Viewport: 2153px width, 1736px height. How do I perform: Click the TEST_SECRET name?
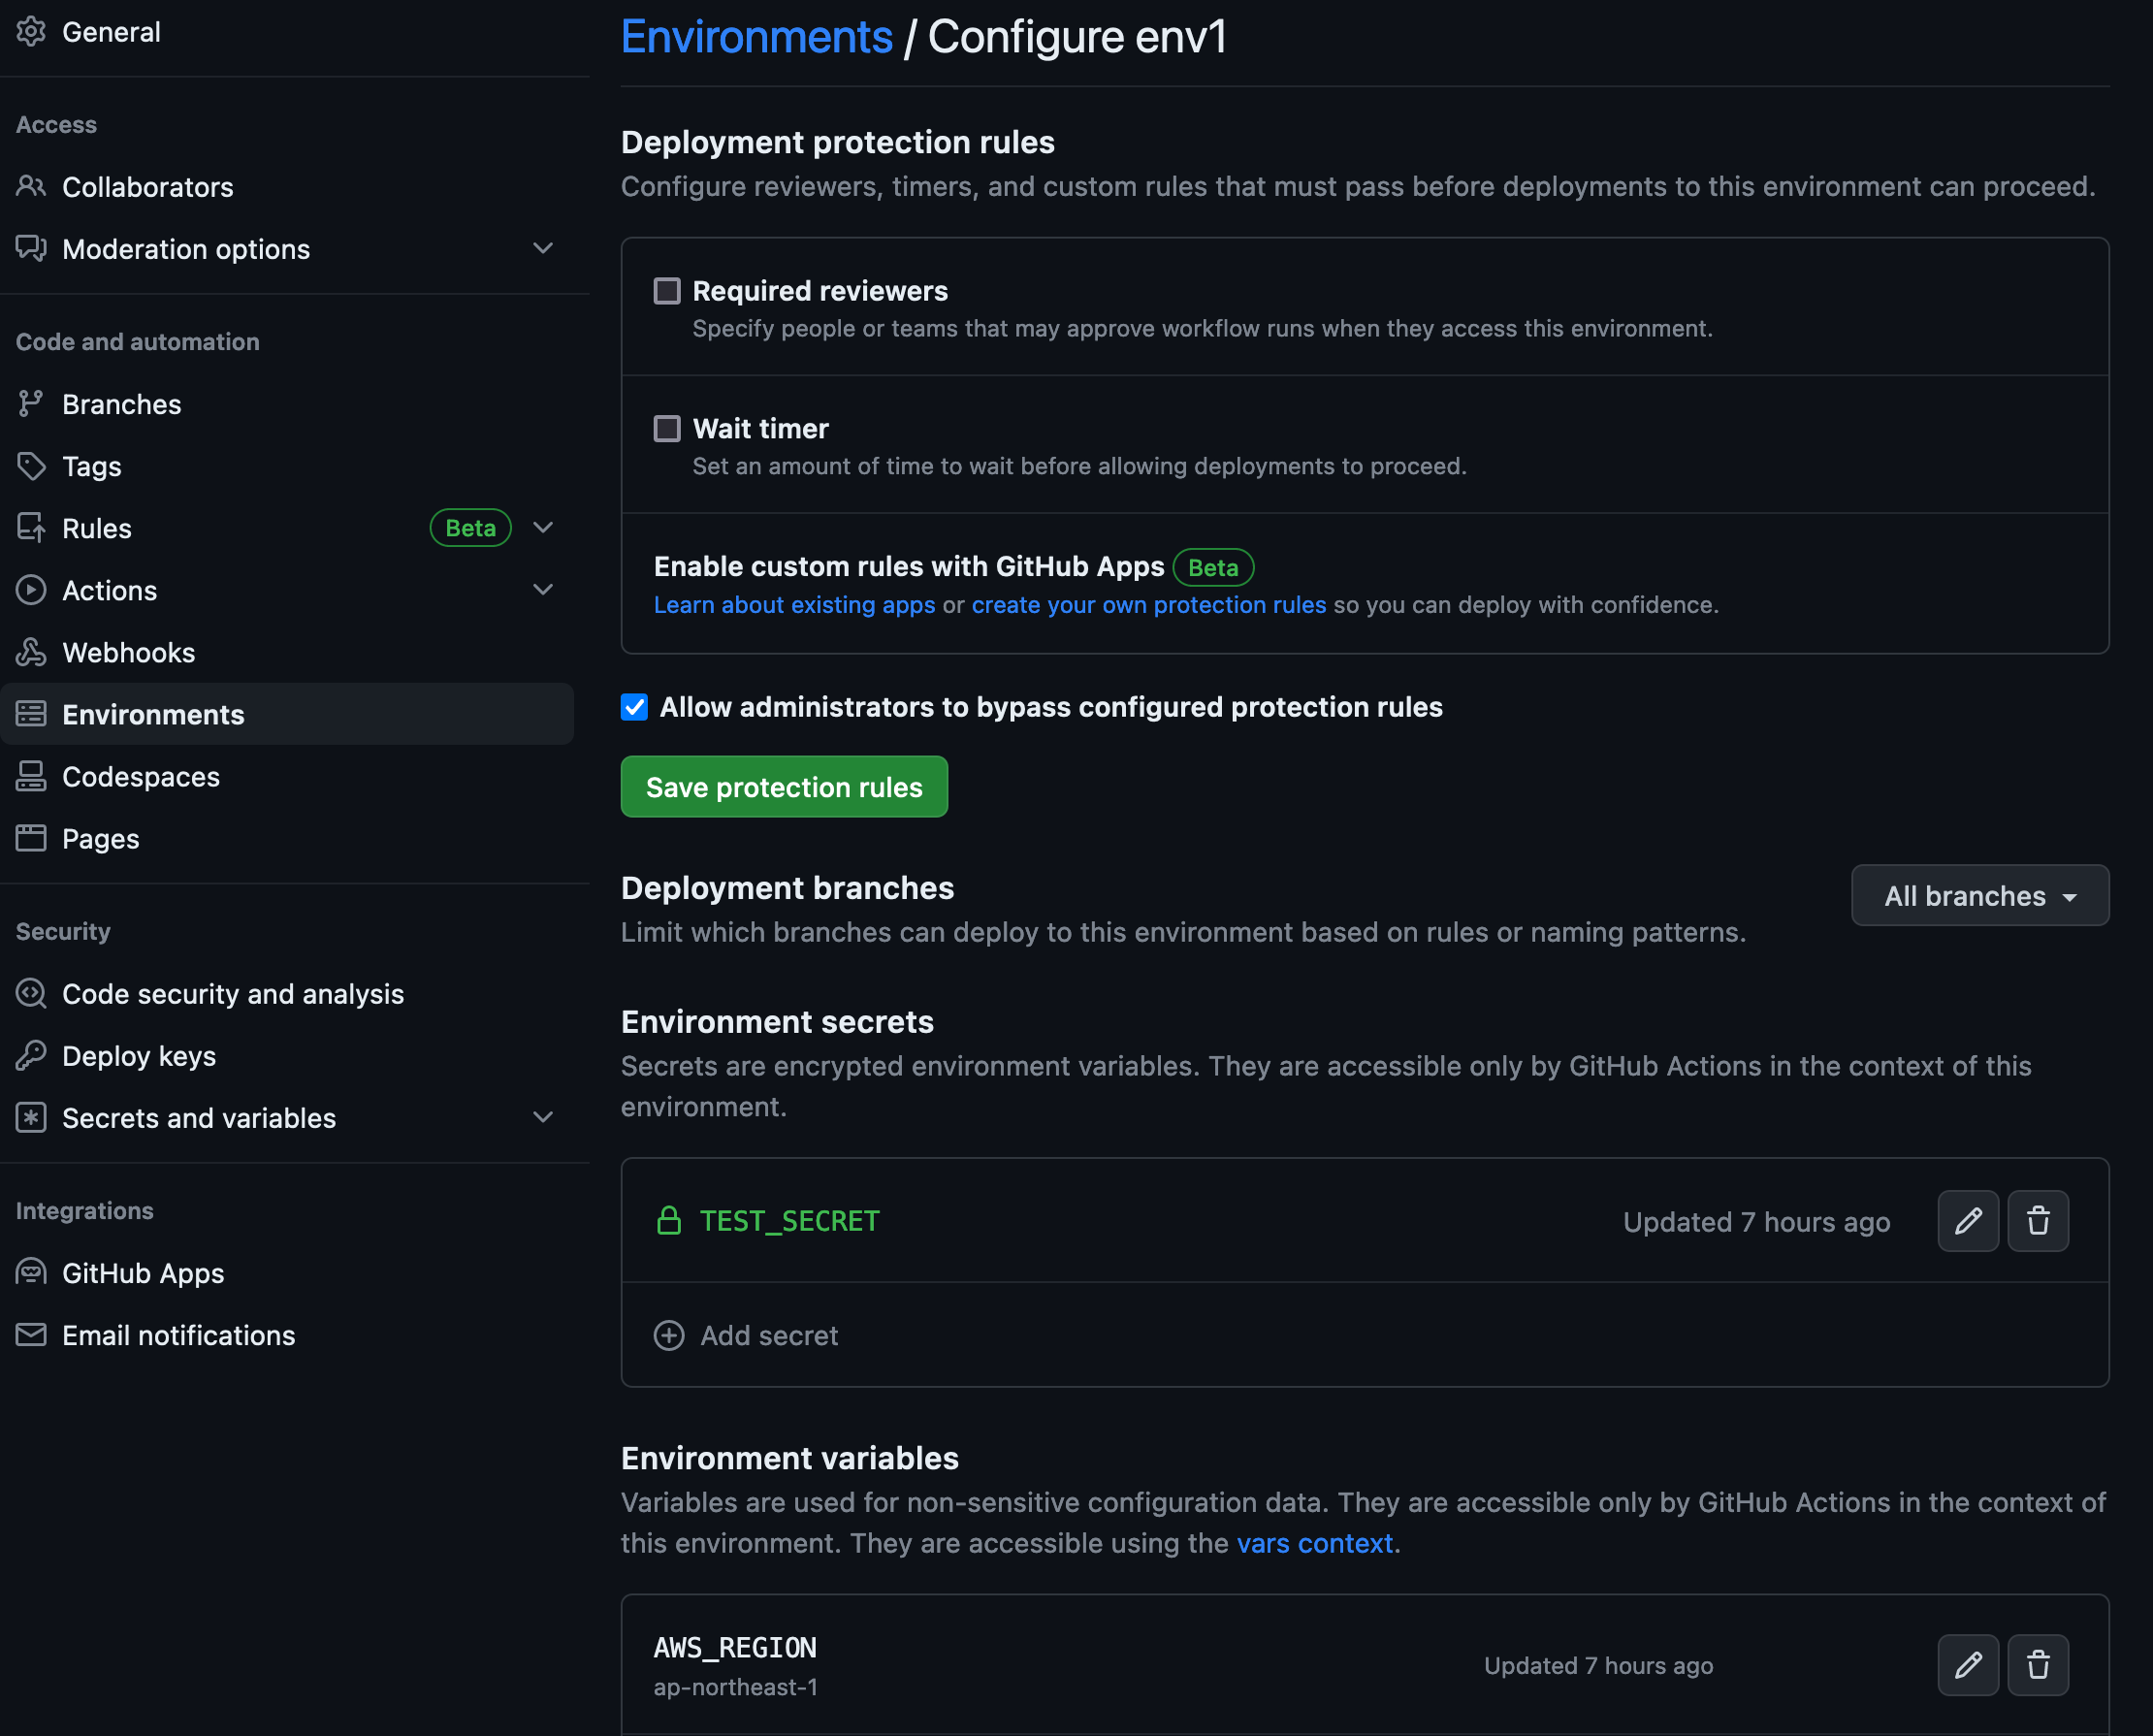[789, 1221]
